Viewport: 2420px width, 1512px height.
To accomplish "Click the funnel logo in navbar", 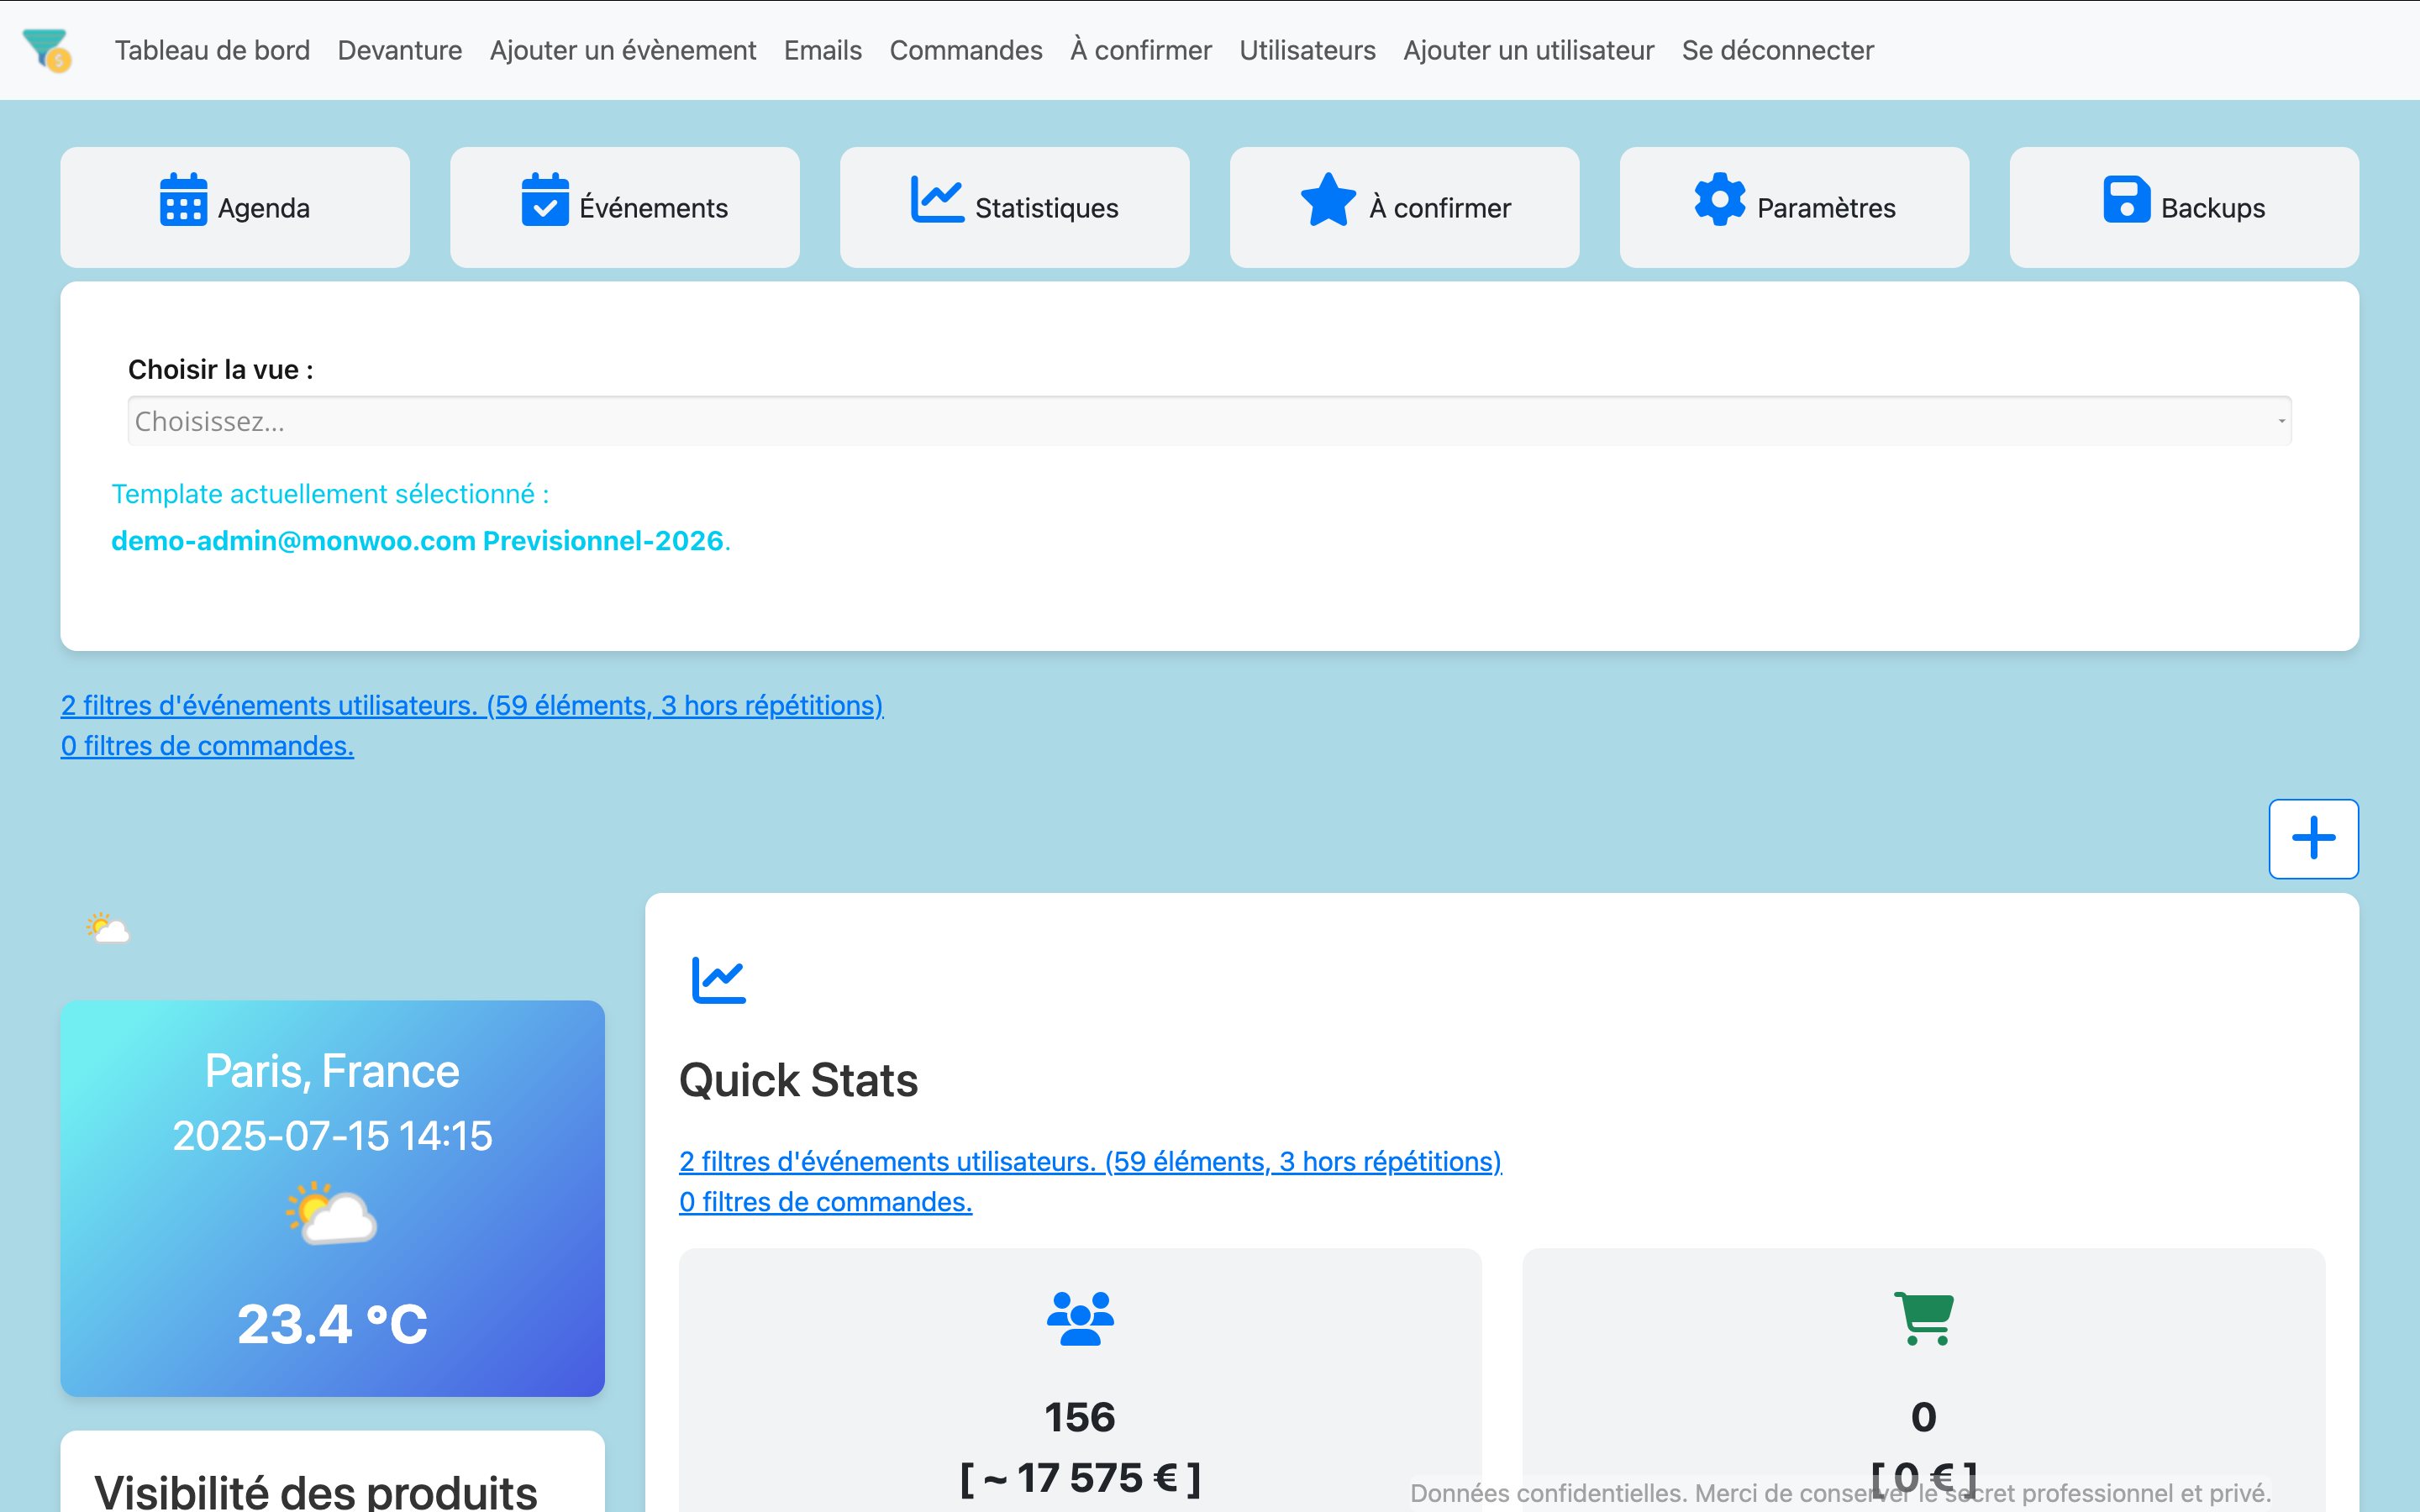I will [x=46, y=49].
